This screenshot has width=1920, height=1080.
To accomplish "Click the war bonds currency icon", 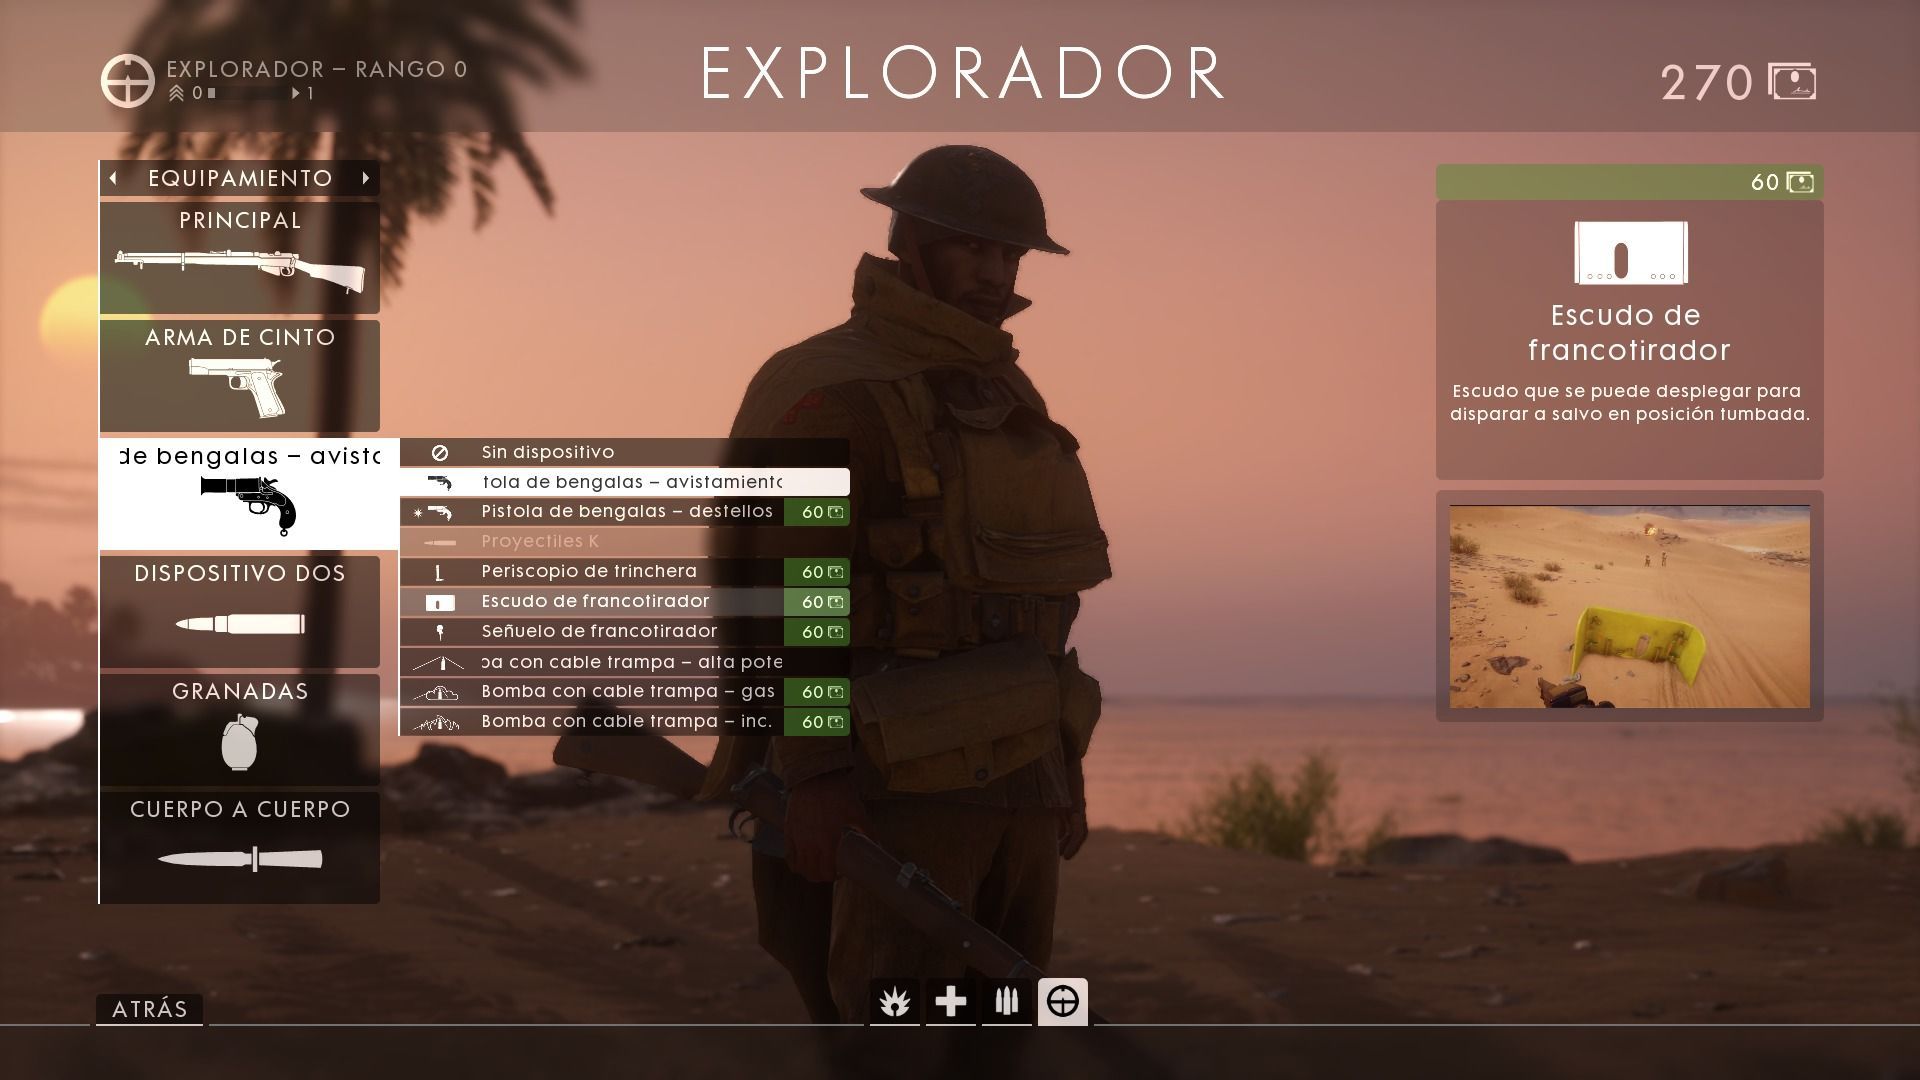I will 1791,82.
